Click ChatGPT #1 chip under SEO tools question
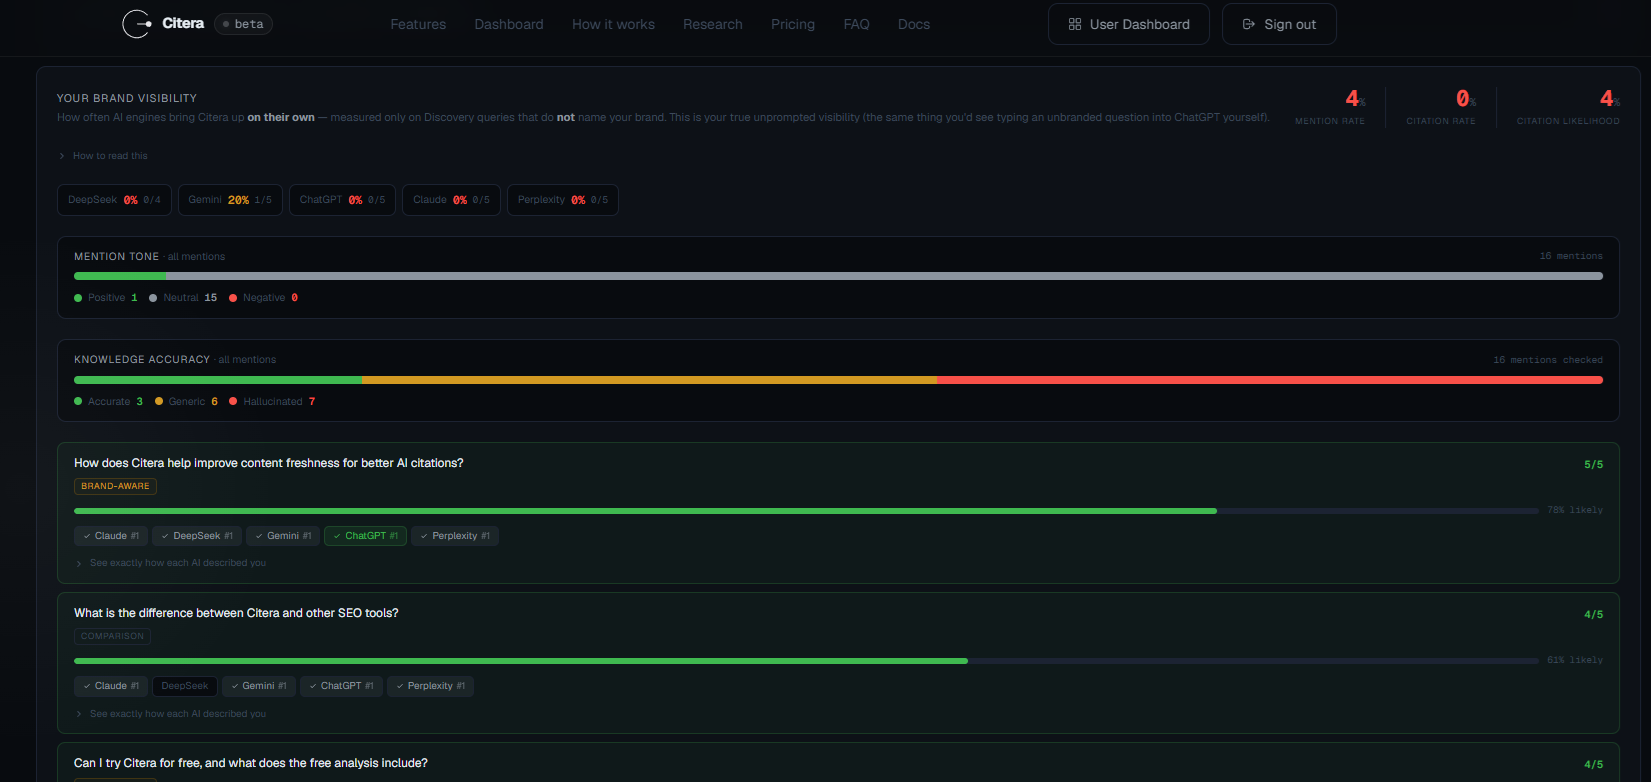The height and width of the screenshot is (782, 1651). click(x=341, y=686)
